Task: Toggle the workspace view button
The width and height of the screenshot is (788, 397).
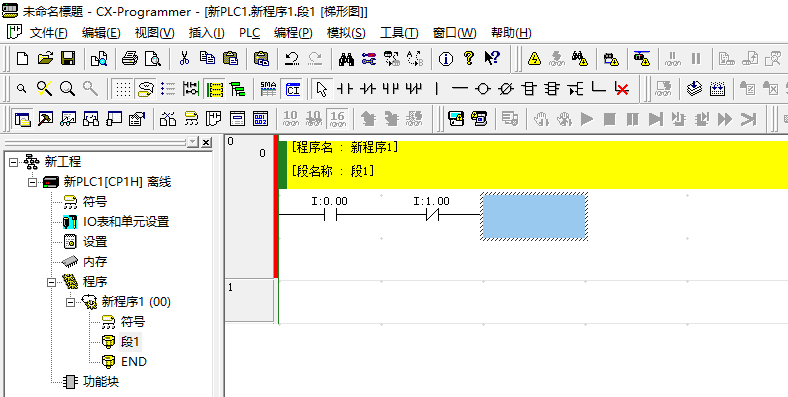Action: (22, 119)
